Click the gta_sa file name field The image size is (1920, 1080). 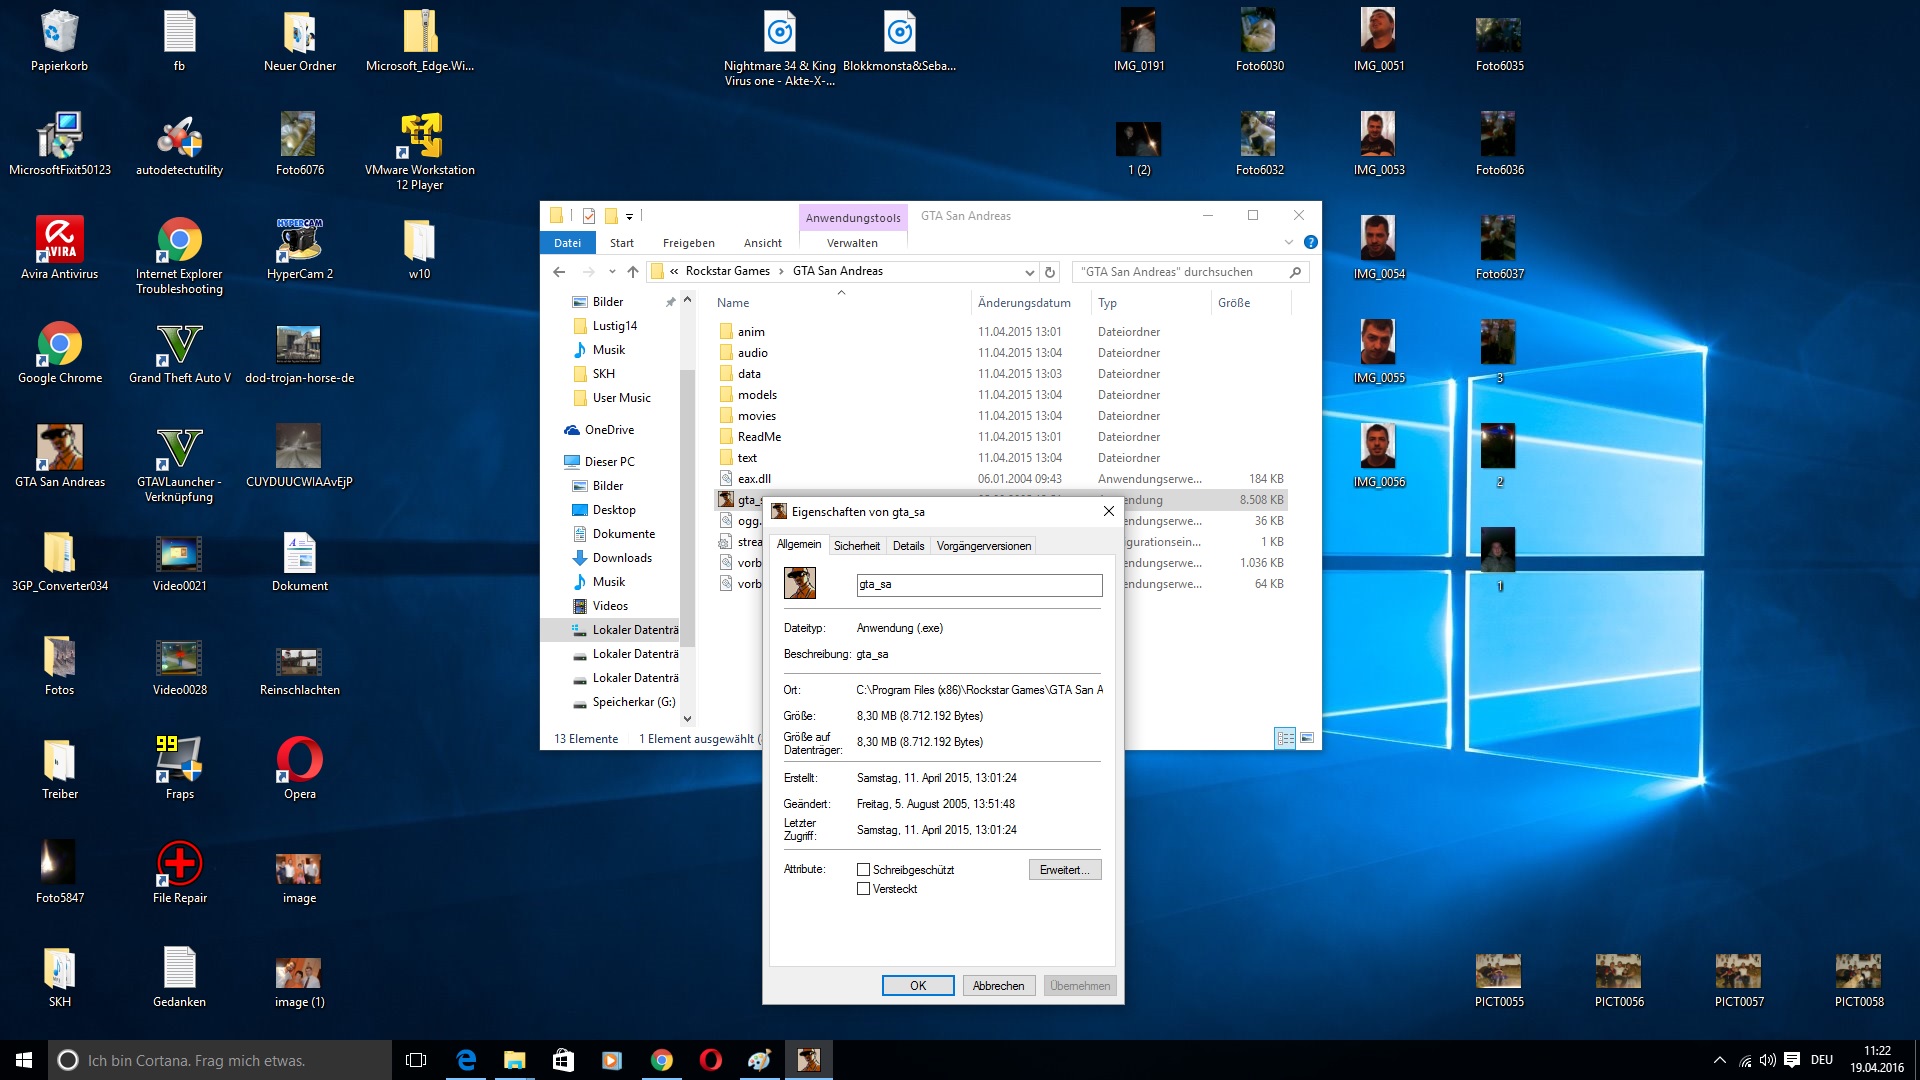pos(979,585)
